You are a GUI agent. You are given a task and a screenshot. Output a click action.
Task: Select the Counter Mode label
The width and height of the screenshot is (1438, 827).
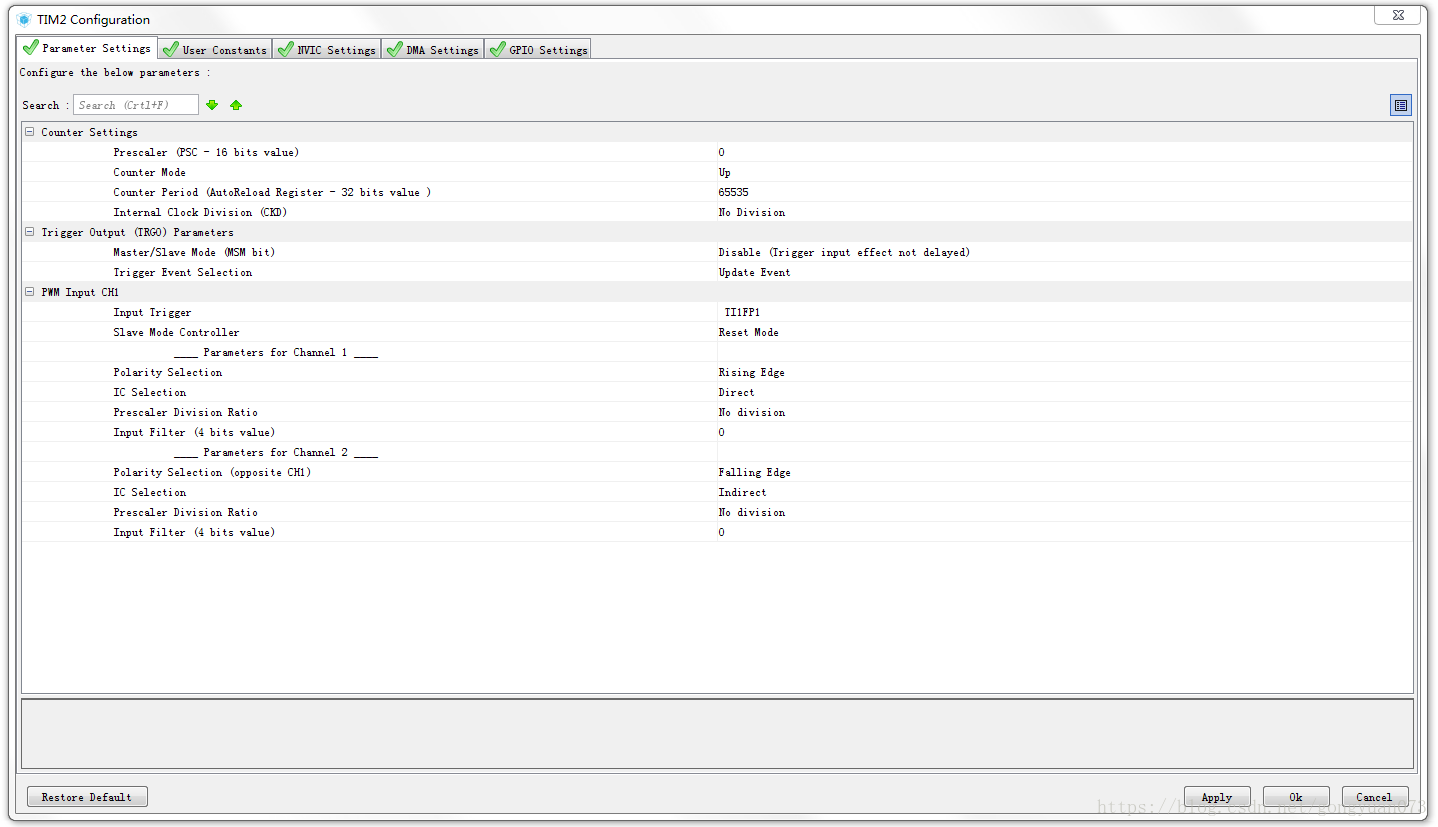pyautogui.click(x=149, y=172)
